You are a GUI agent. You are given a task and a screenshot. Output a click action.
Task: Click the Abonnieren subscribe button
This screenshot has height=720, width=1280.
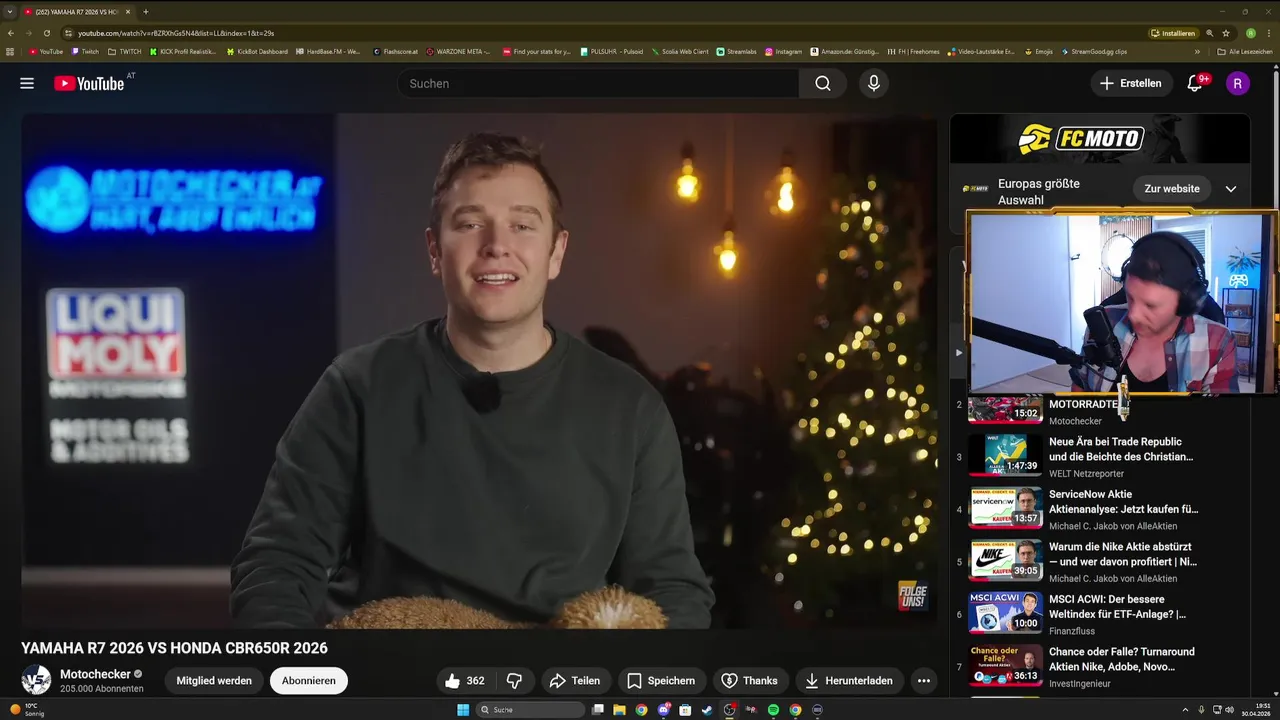pos(309,681)
